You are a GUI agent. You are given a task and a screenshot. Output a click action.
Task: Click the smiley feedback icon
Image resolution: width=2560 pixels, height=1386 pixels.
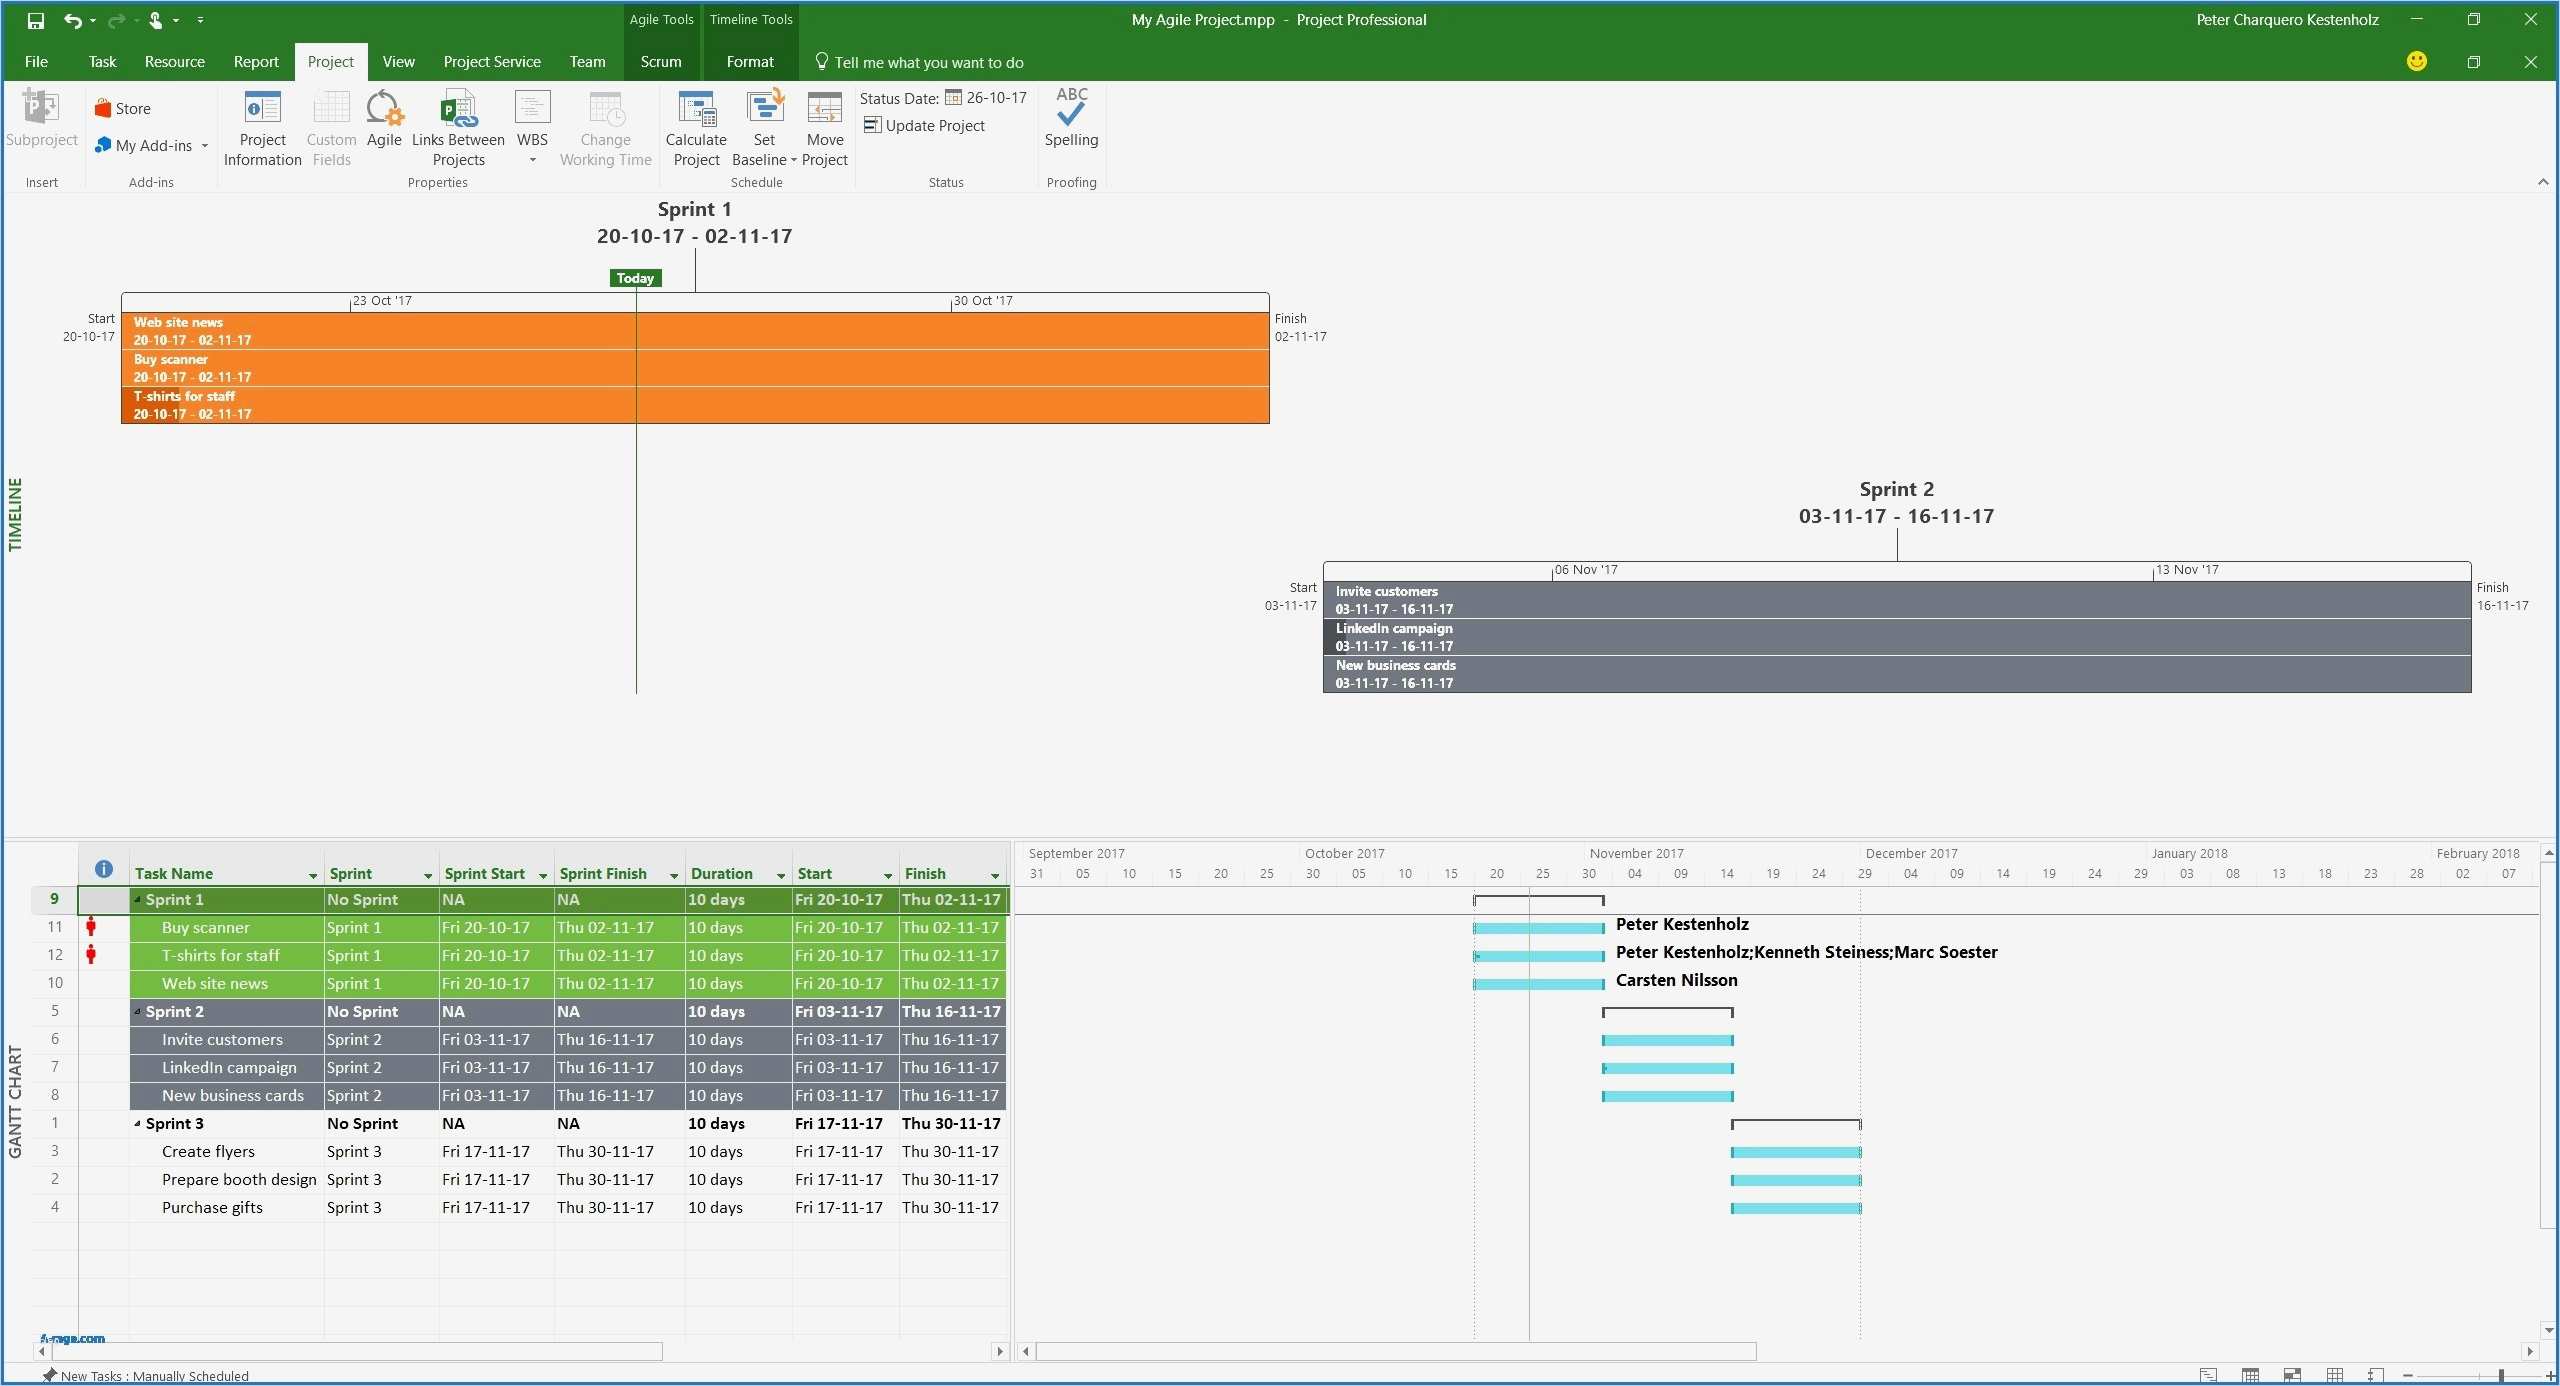(x=2416, y=62)
